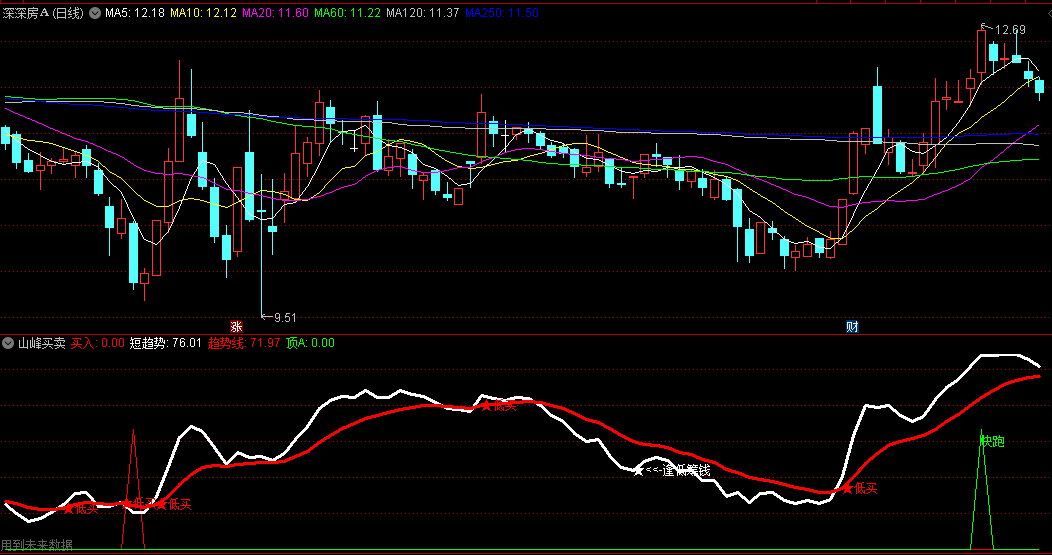1052x555 pixels.
Task: Select MA20: 11.60 label
Action: coord(275,13)
